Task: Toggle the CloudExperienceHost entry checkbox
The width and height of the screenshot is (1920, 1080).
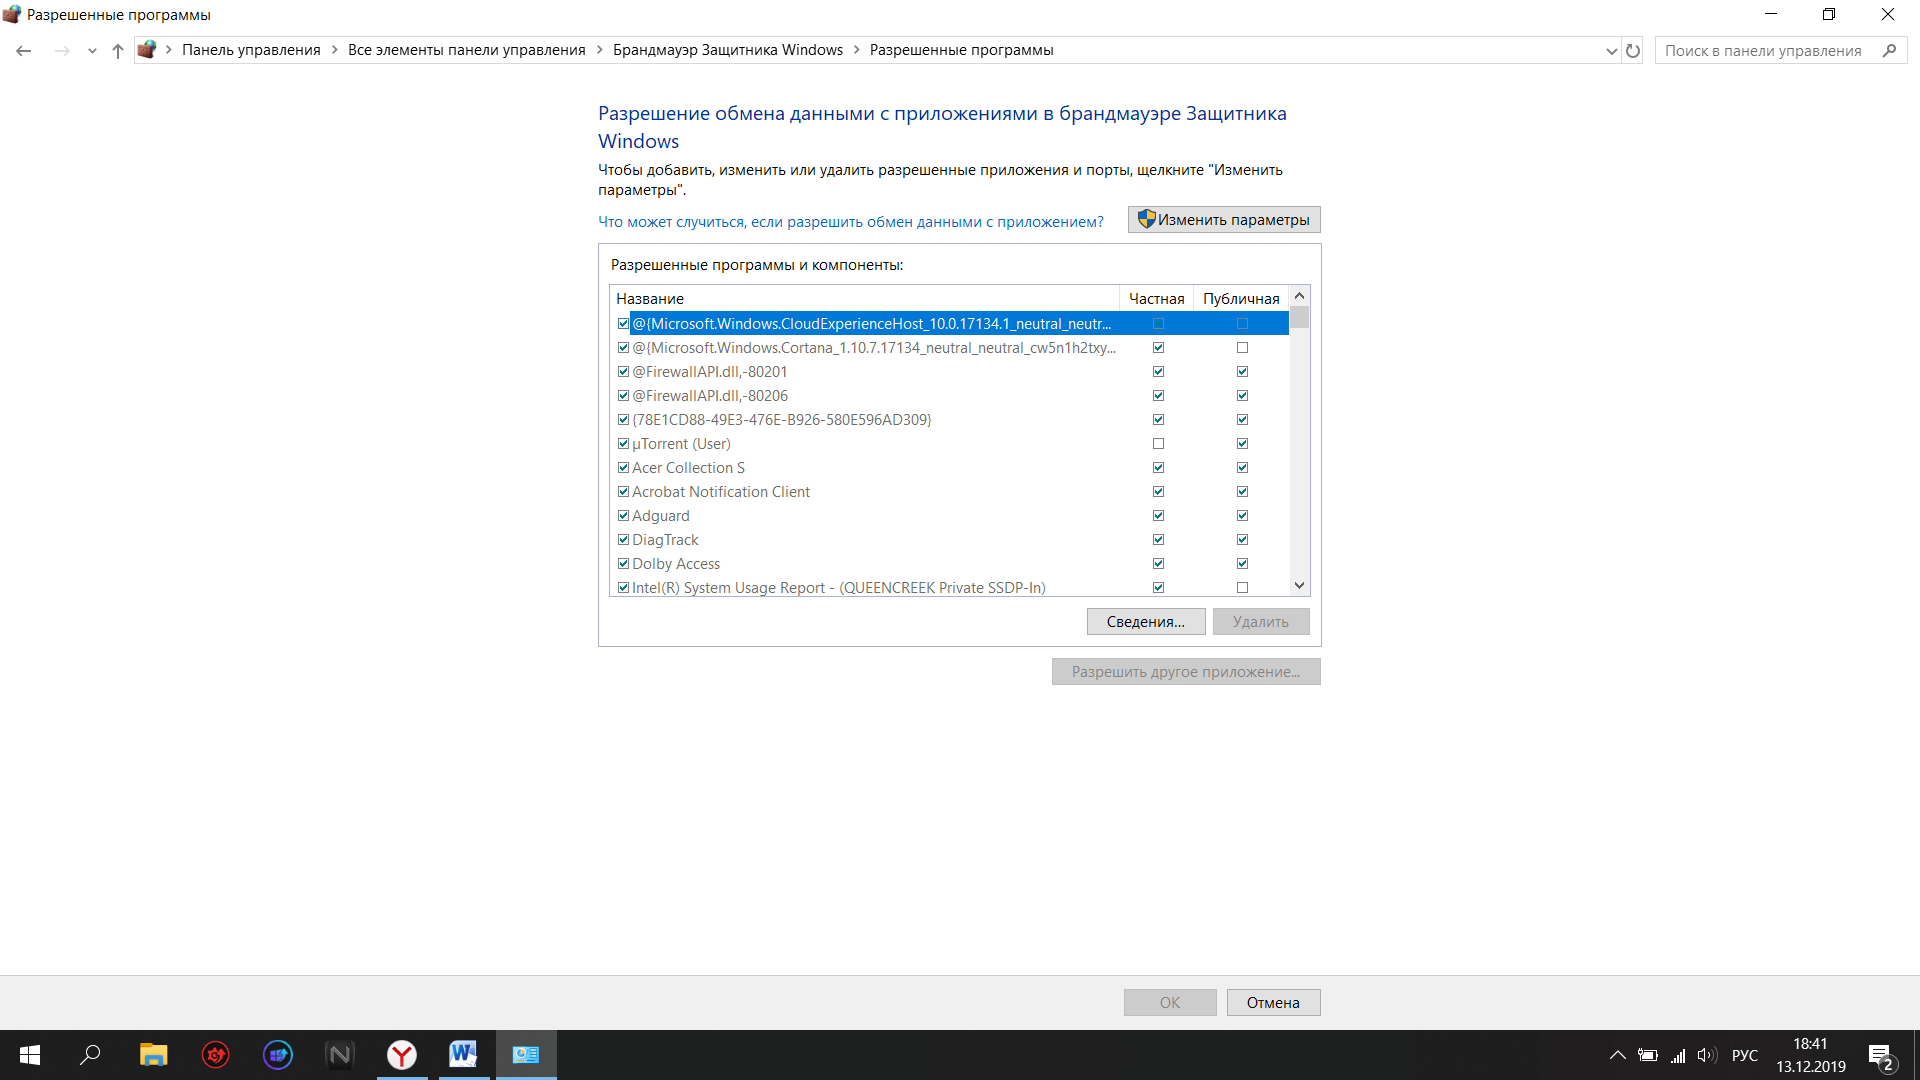Action: point(623,324)
